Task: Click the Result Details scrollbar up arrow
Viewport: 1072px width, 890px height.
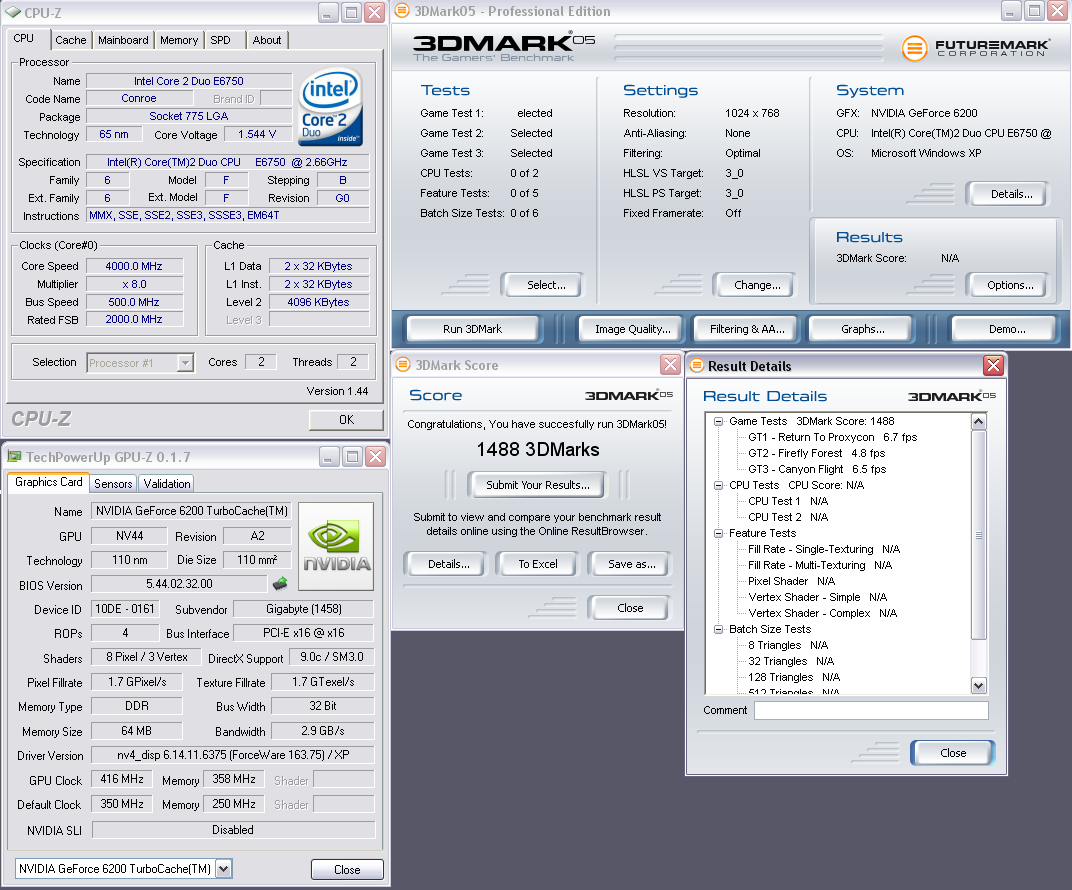Action: click(978, 422)
